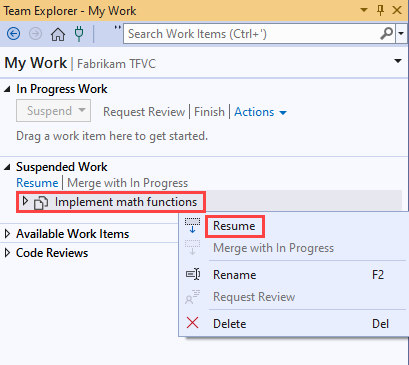This screenshot has height=365, width=409.
Task: Close the Team Explorer panel
Action: (397, 10)
